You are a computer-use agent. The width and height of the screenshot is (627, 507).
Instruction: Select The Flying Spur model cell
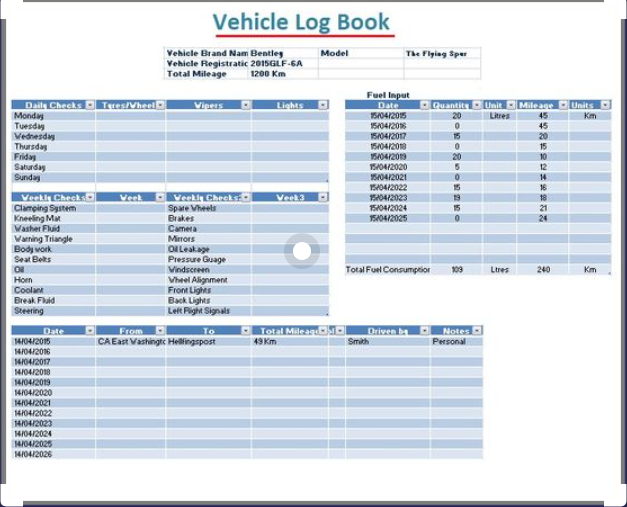click(442, 53)
